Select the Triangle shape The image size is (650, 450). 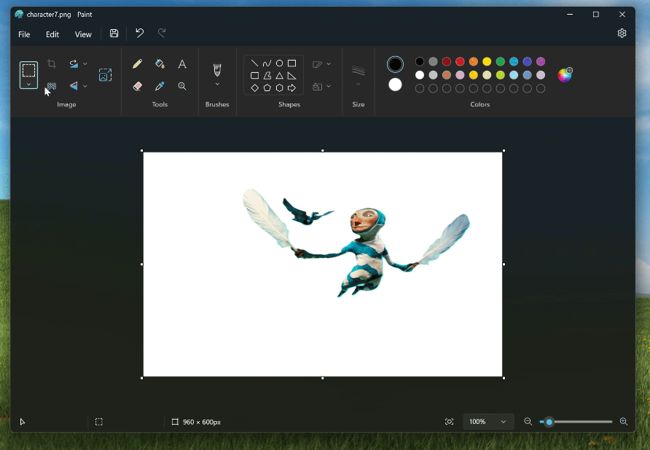click(x=279, y=76)
